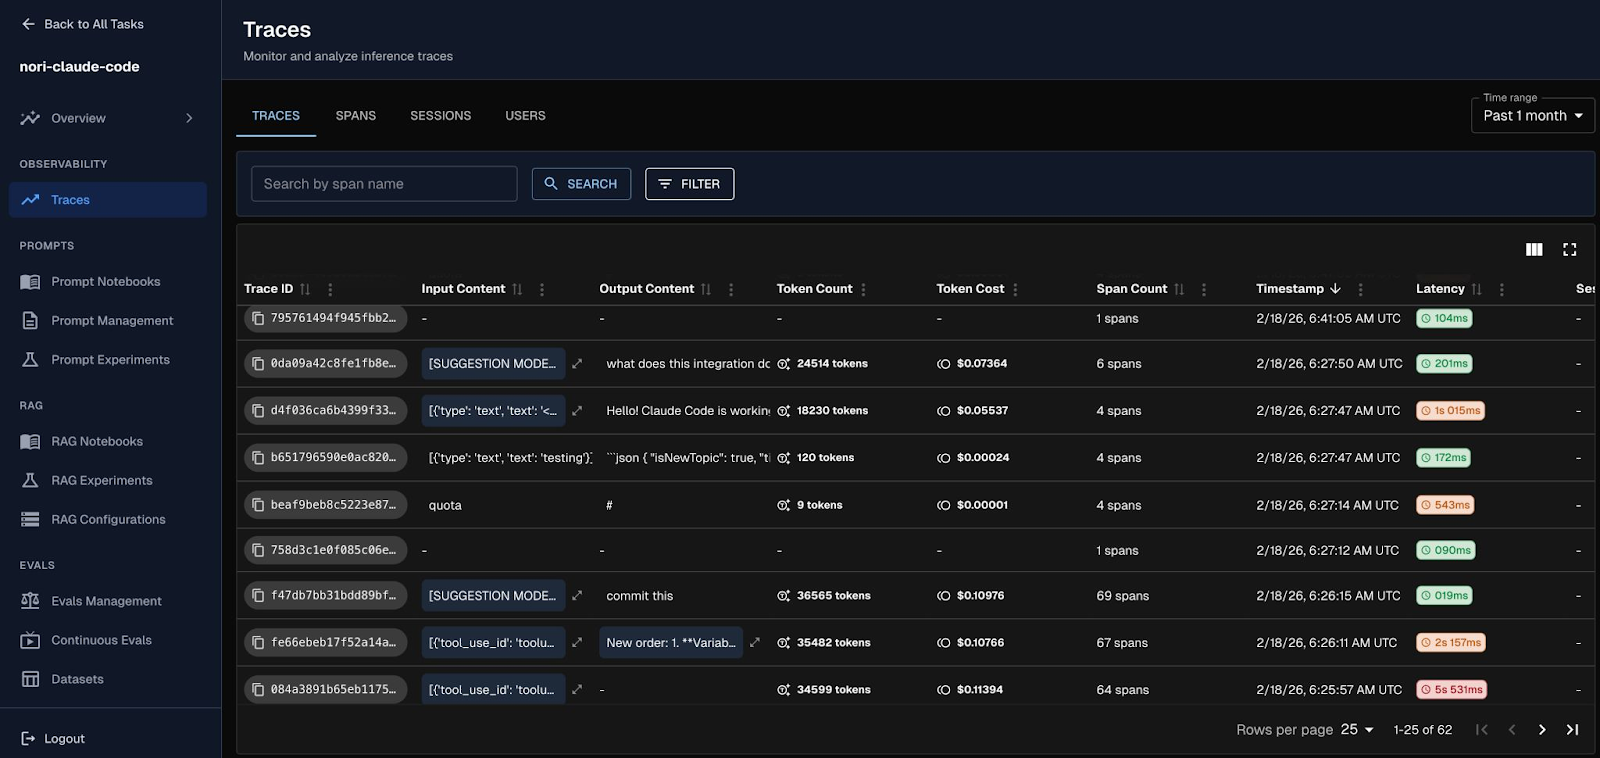Click the 1s 015ms latency badge
Viewport: 1600px width, 758px height.
coord(1450,411)
